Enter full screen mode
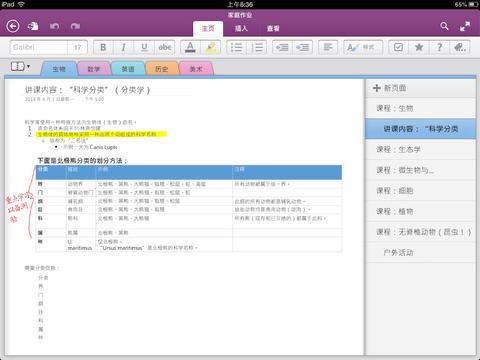 click(465, 26)
